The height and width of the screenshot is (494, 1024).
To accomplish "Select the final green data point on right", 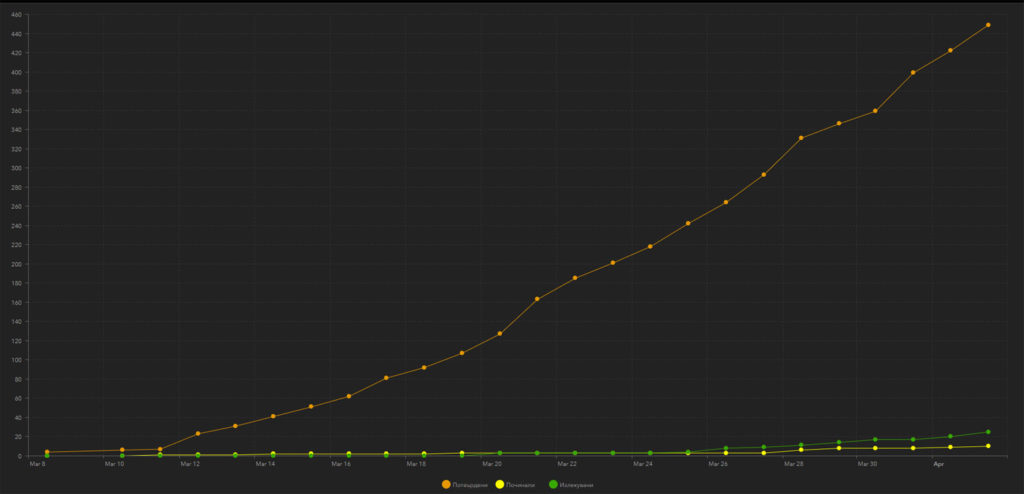I will 988,432.
